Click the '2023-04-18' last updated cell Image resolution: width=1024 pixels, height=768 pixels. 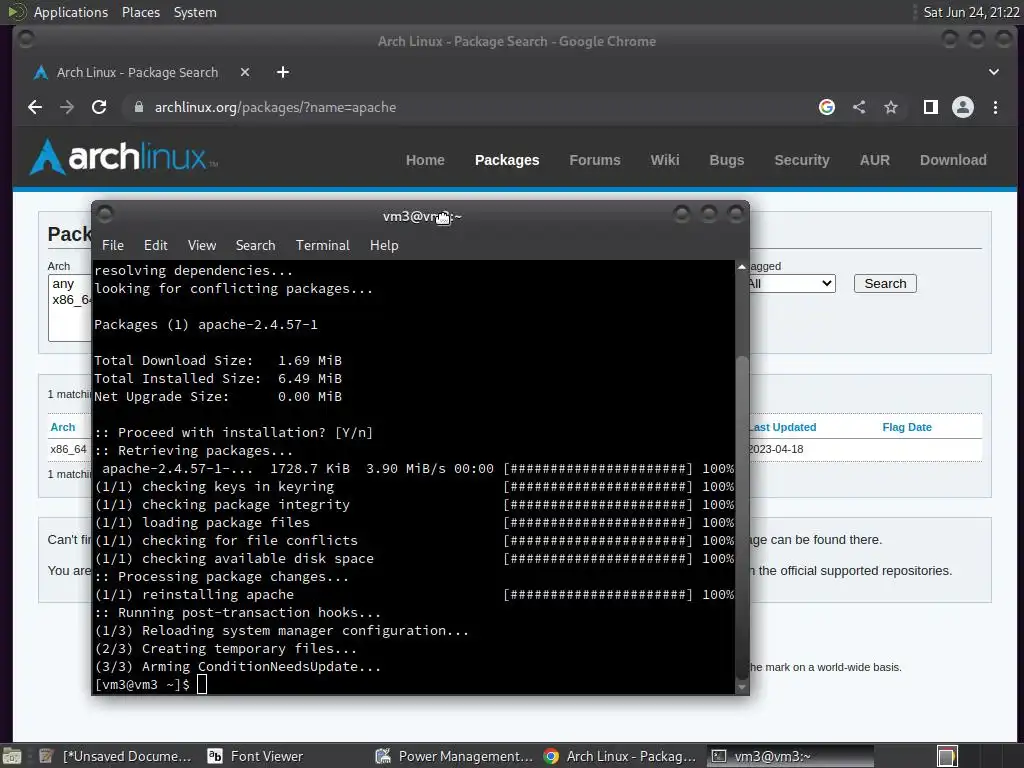click(x=775, y=449)
